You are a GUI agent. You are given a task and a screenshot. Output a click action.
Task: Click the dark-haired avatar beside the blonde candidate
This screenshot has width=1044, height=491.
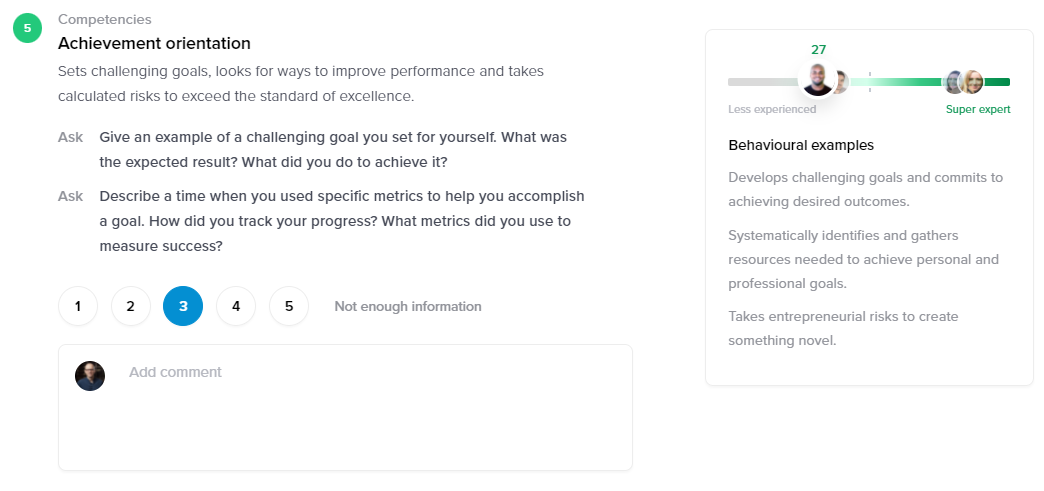pyautogui.click(x=954, y=82)
